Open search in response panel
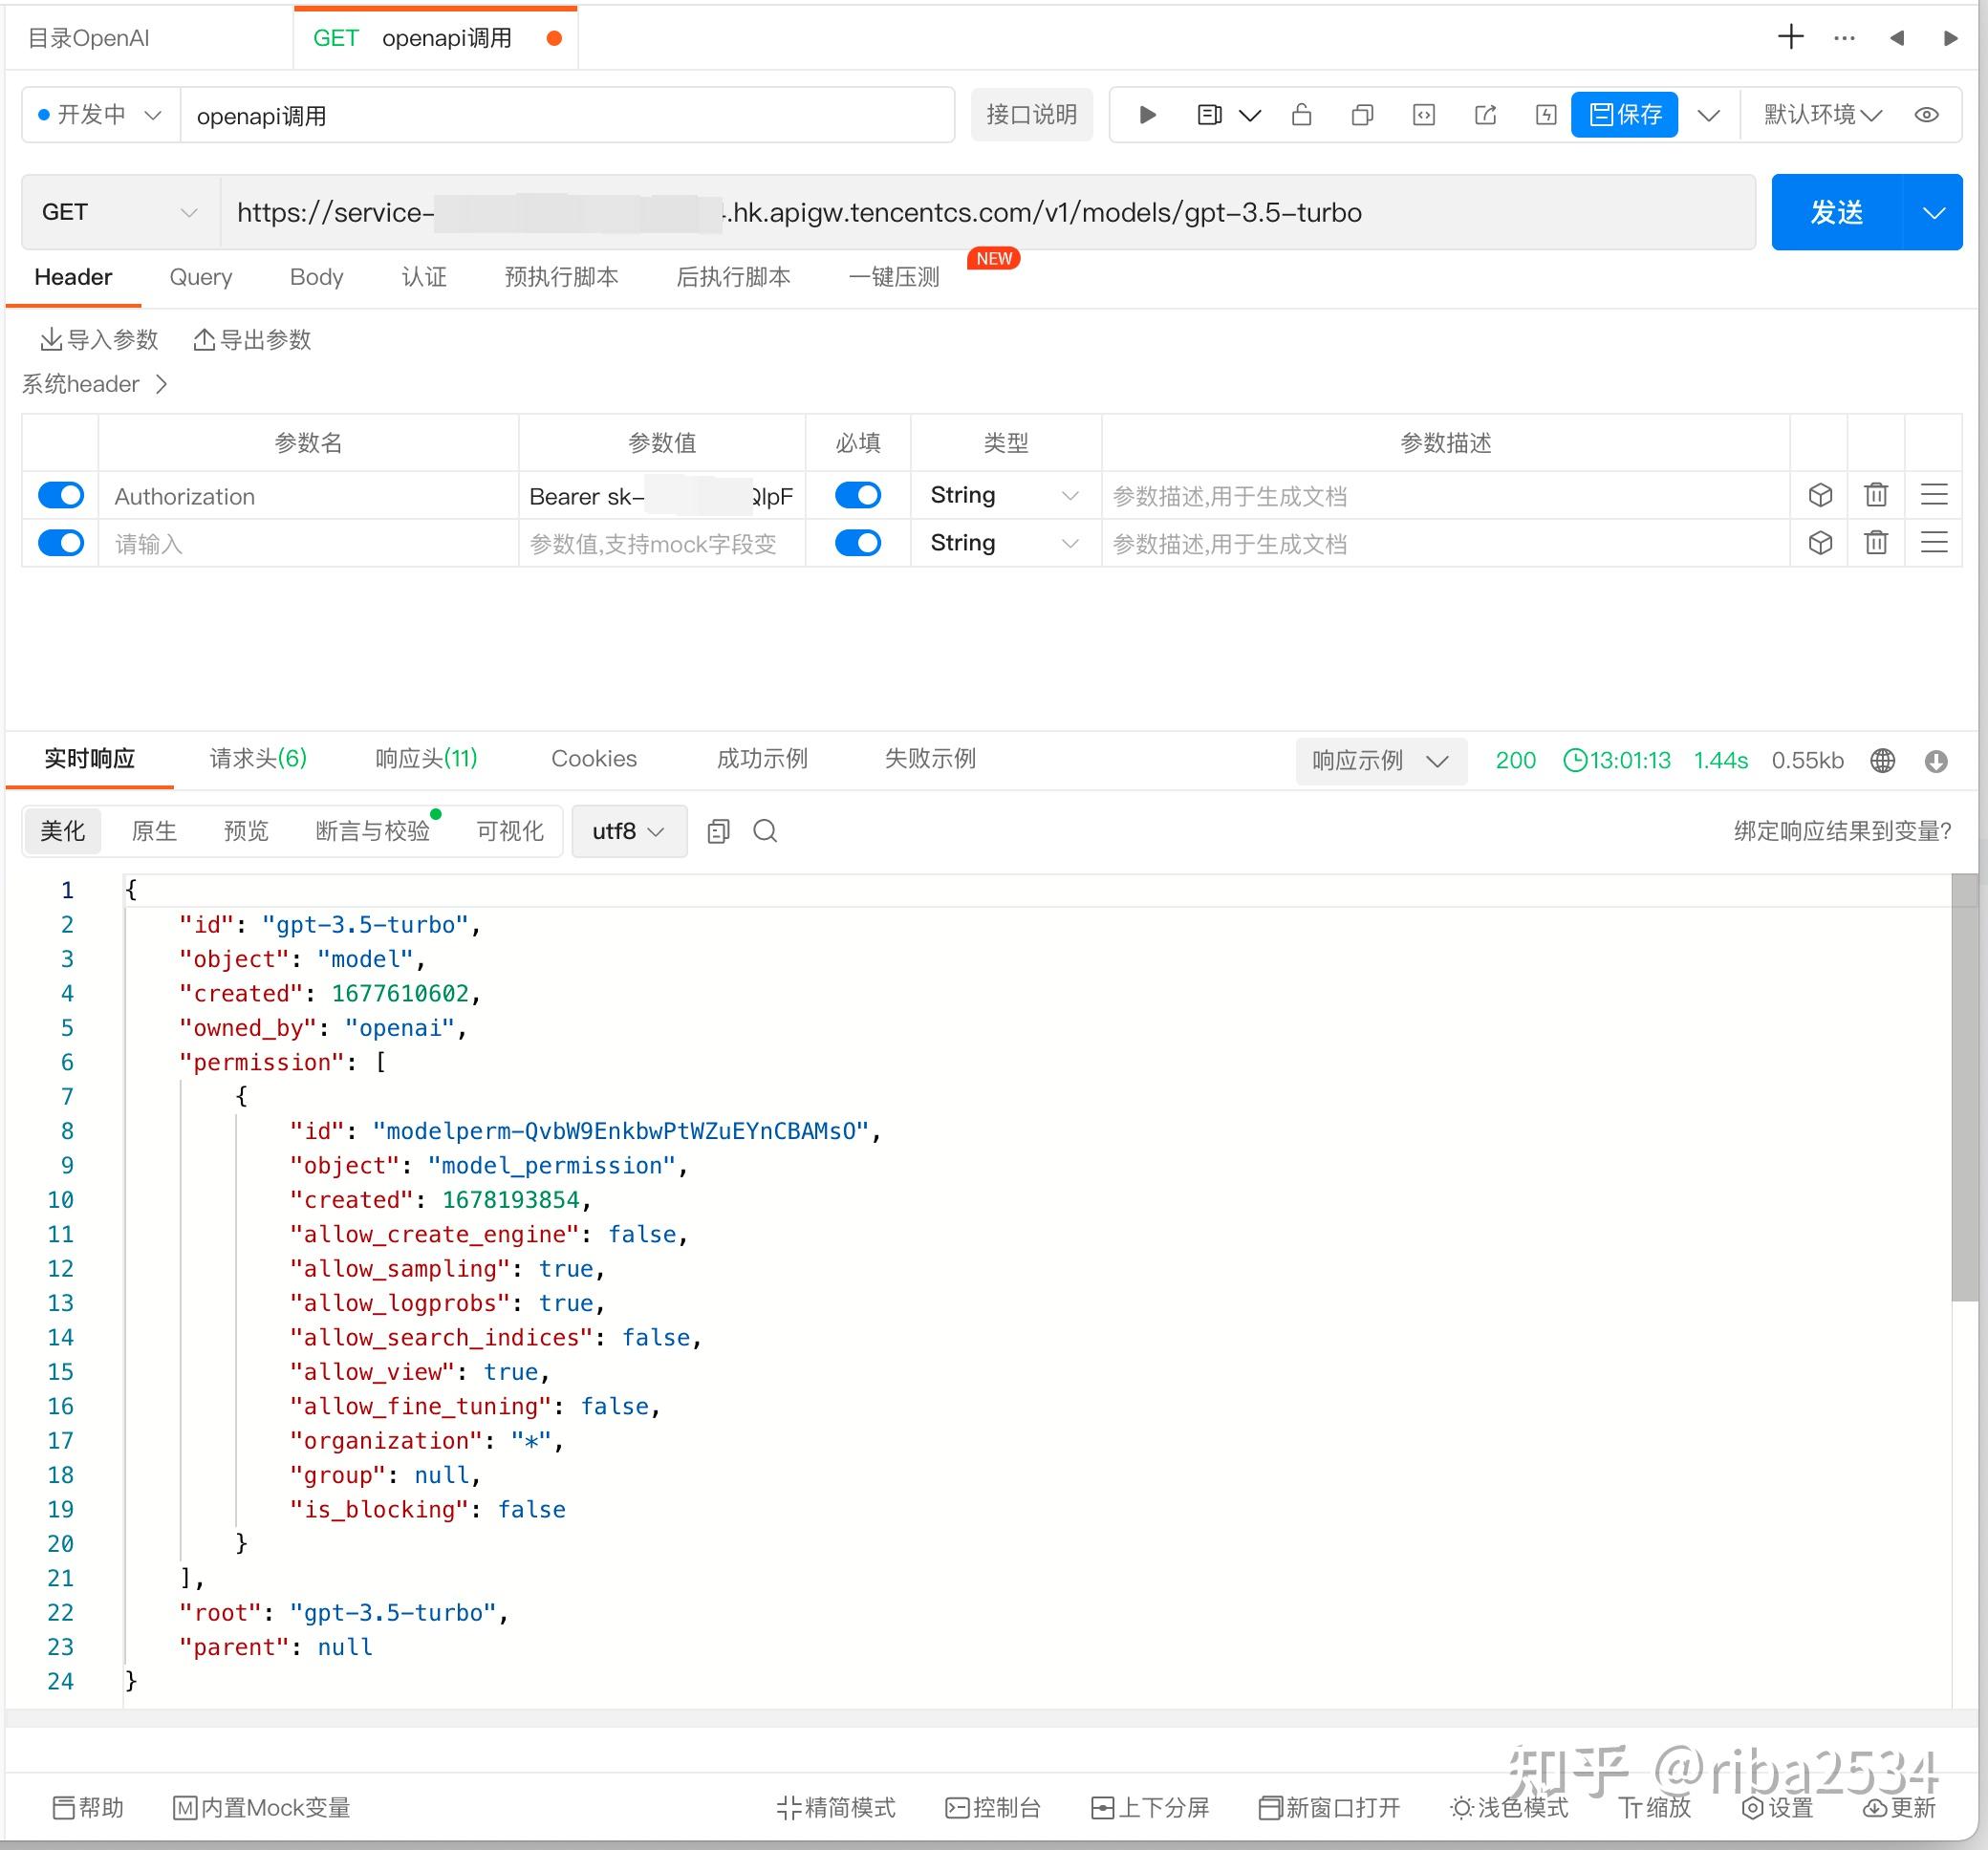Viewport: 1988px width, 1850px height. tap(765, 831)
